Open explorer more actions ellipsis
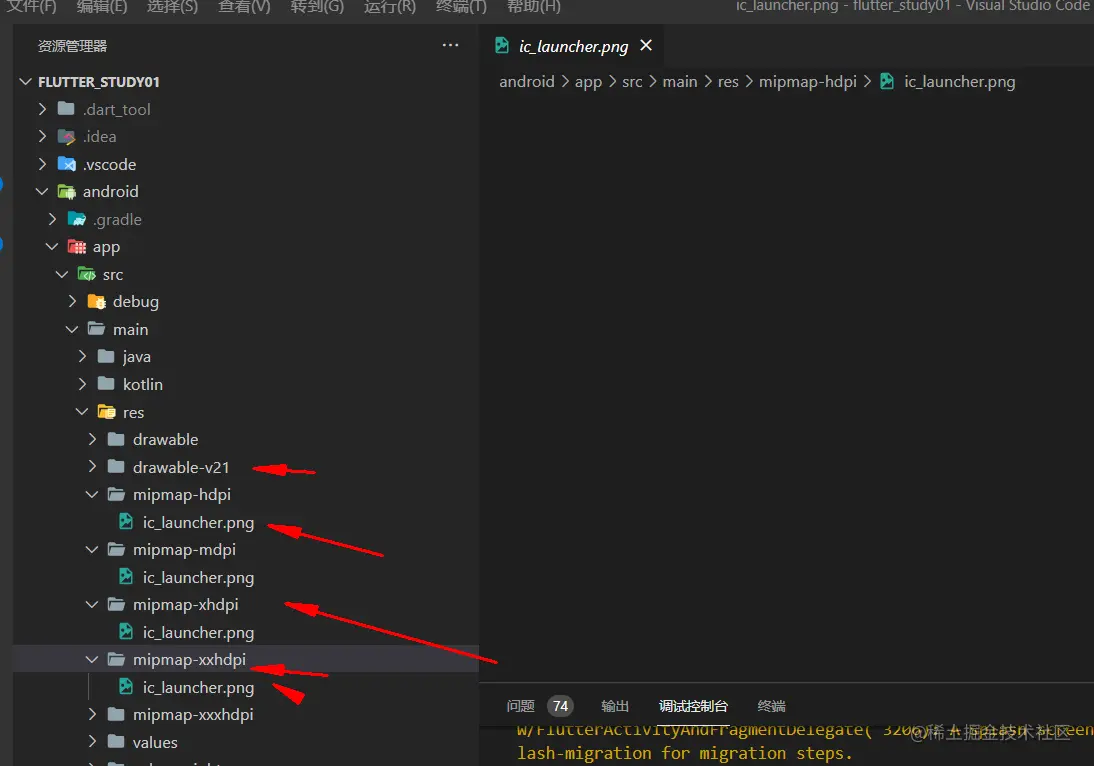 pyautogui.click(x=451, y=45)
